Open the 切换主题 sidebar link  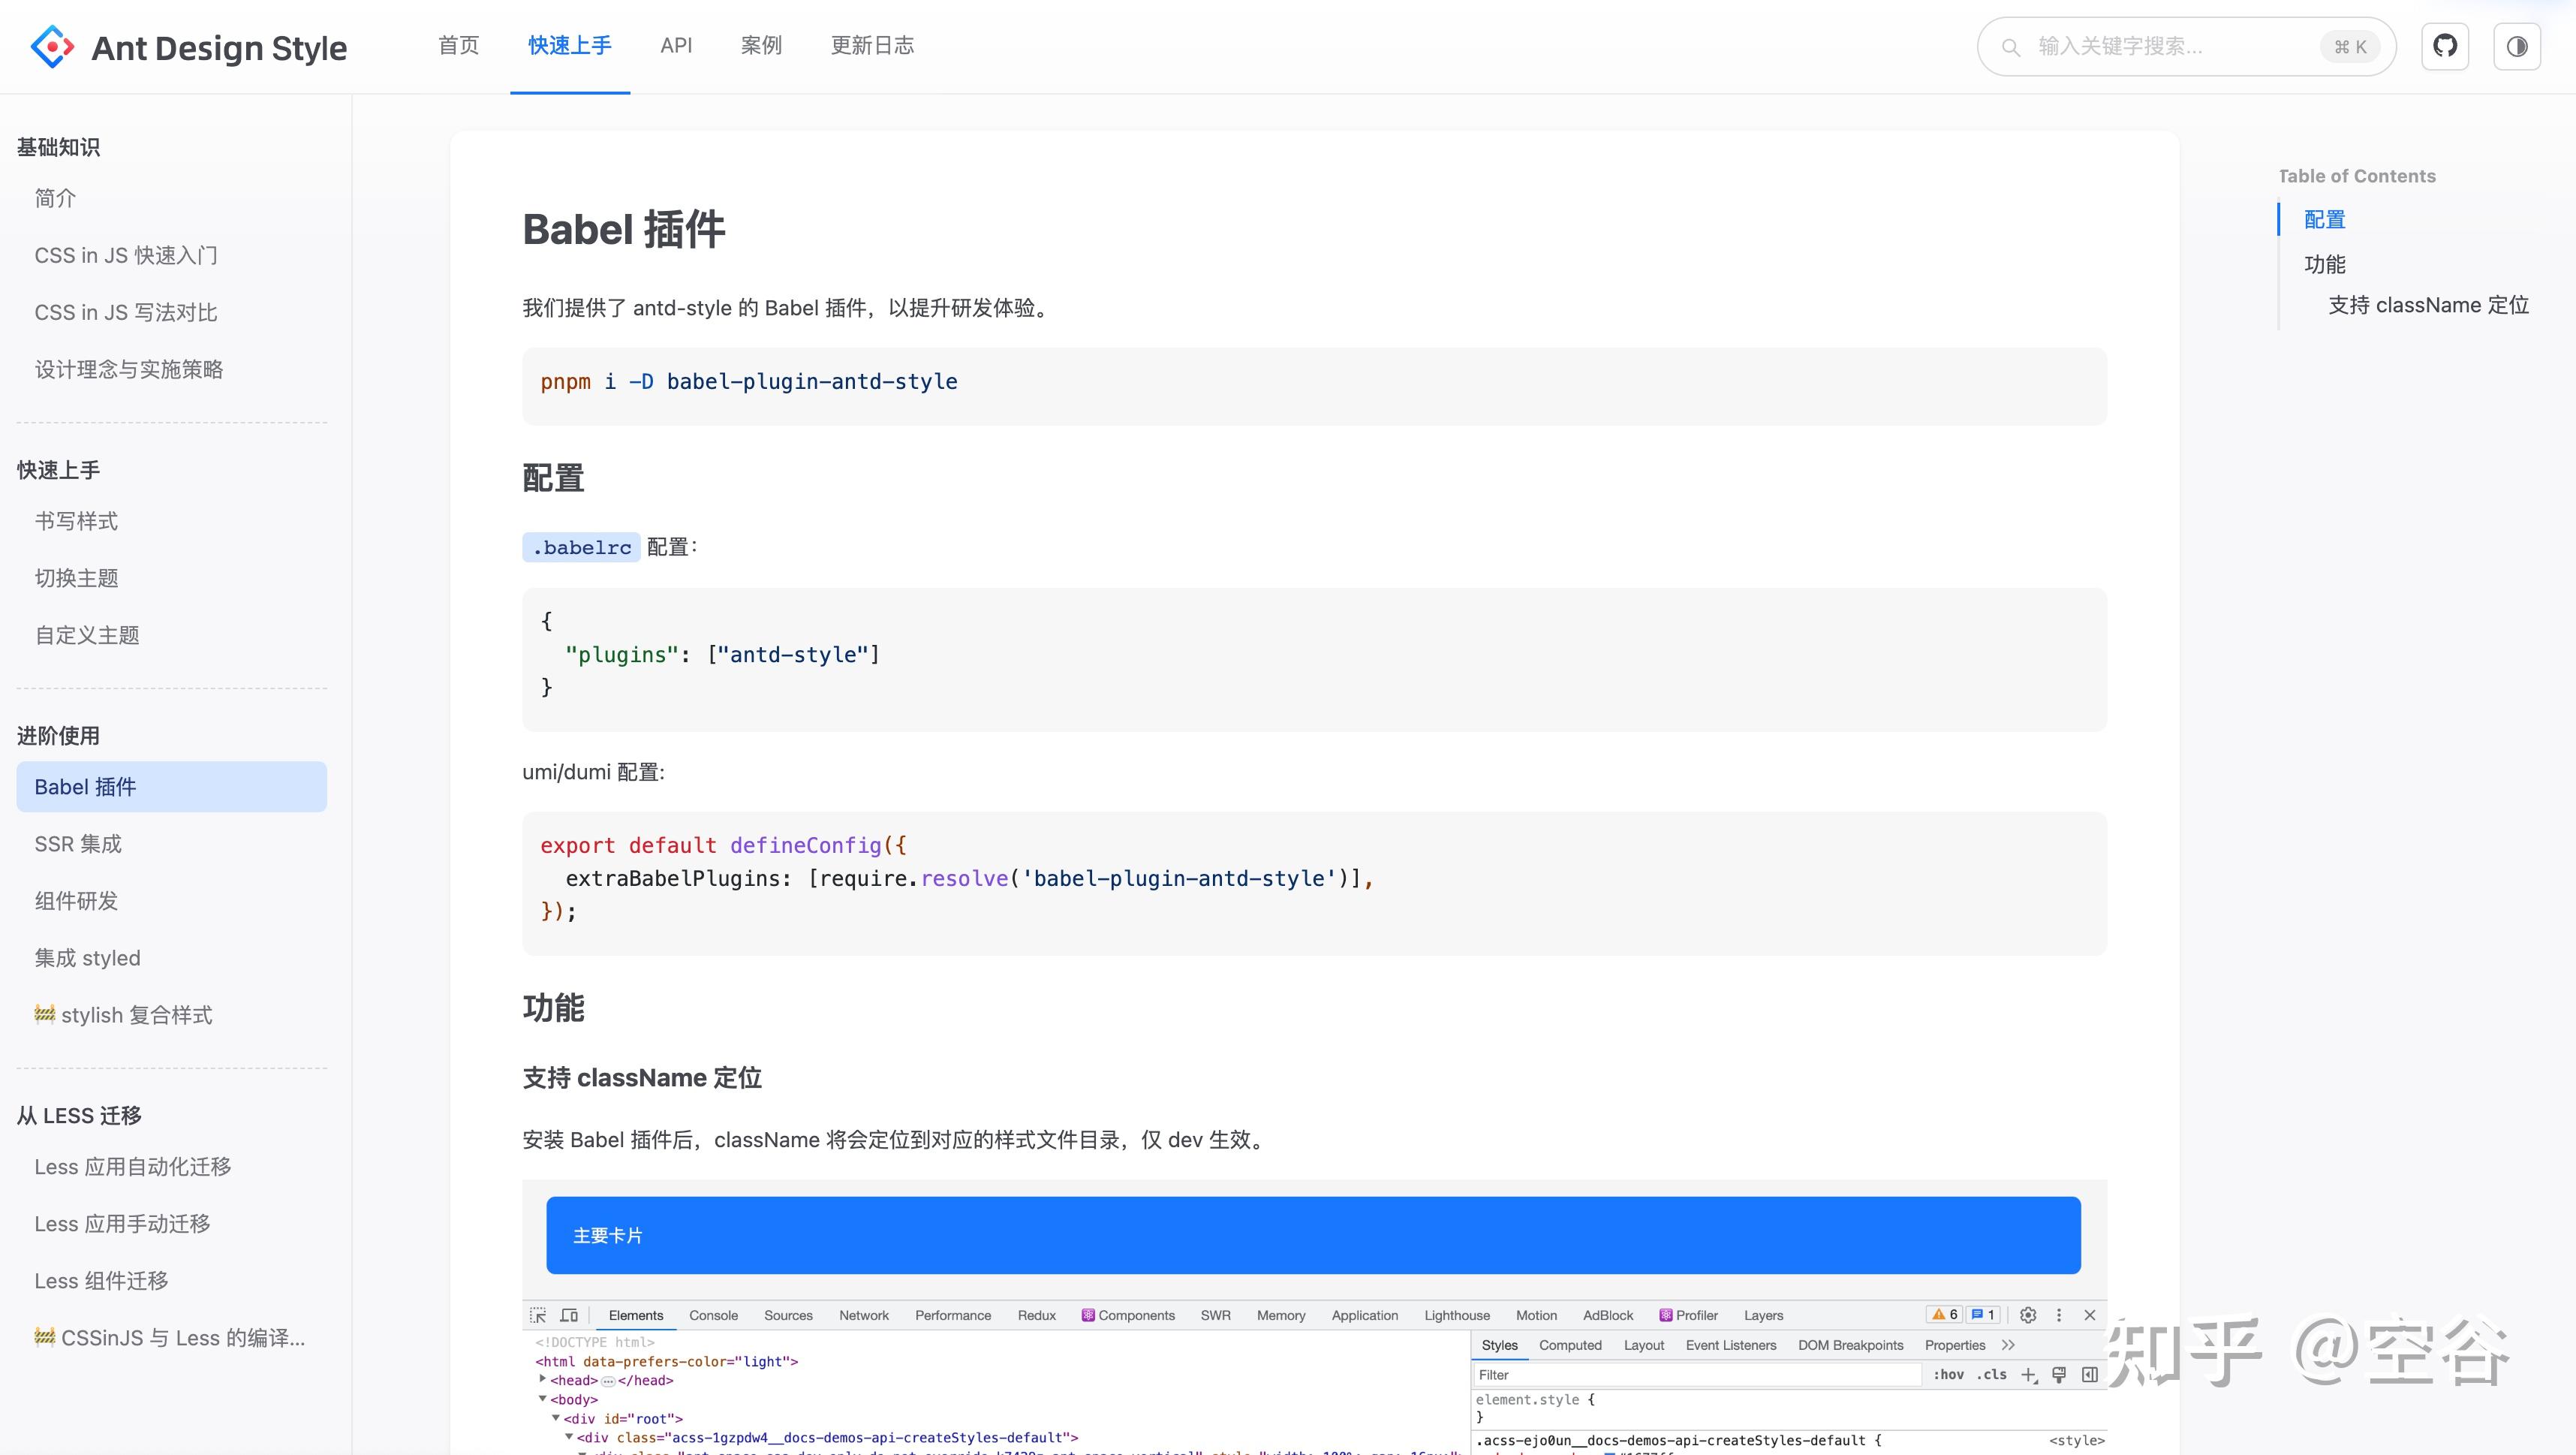click(x=77, y=578)
